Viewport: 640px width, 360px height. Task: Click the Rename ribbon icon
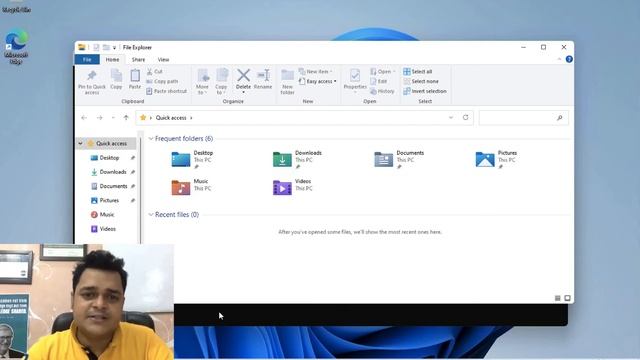263,79
